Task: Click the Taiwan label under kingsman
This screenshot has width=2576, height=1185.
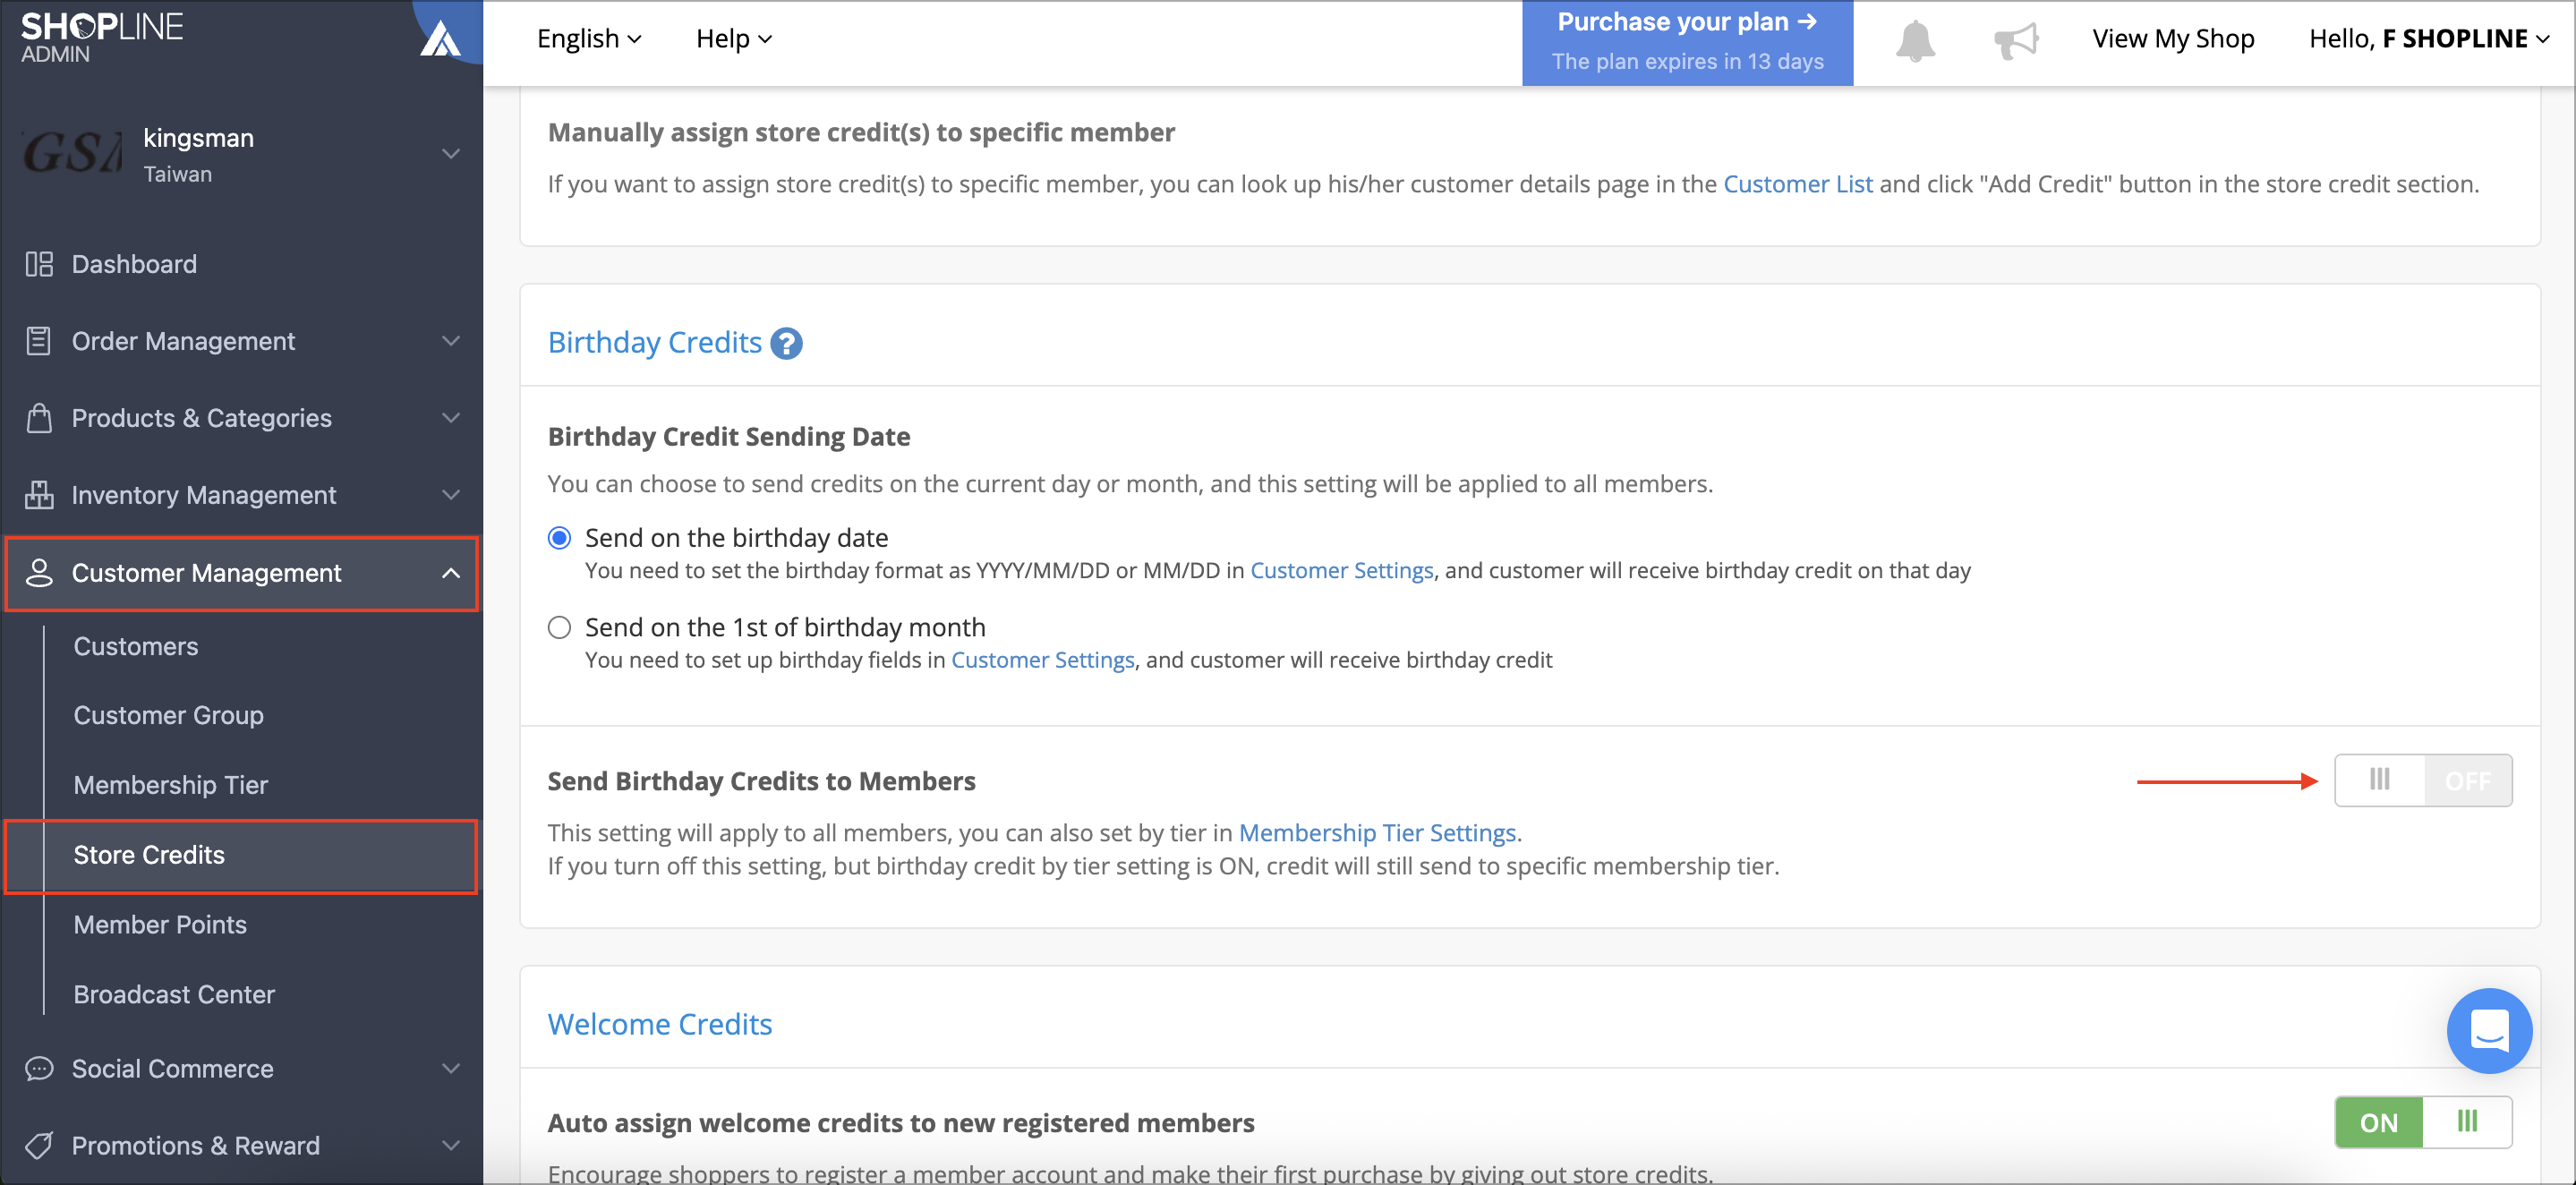Action: pos(178,174)
